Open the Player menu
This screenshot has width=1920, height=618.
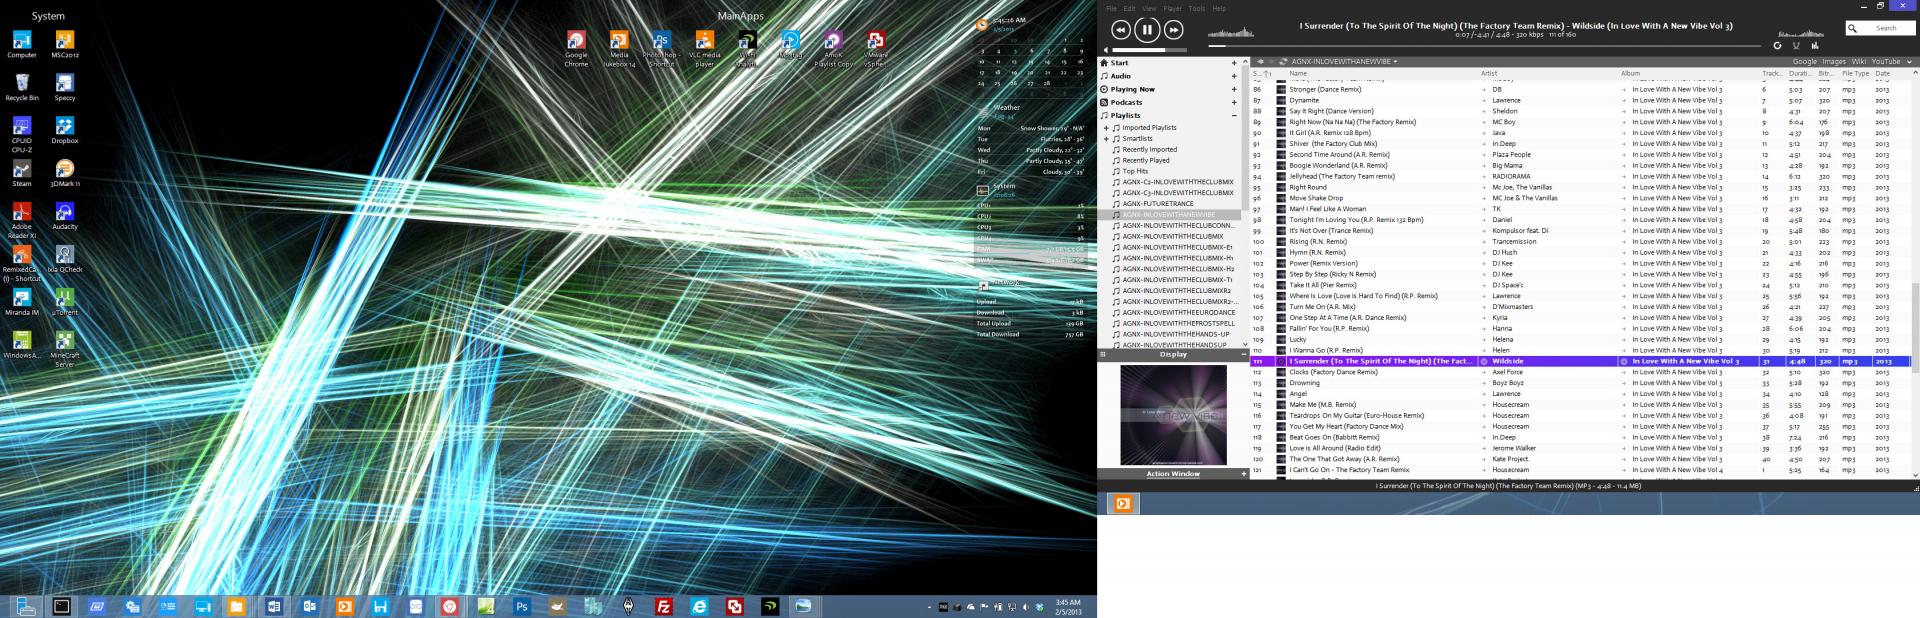(x=1172, y=8)
